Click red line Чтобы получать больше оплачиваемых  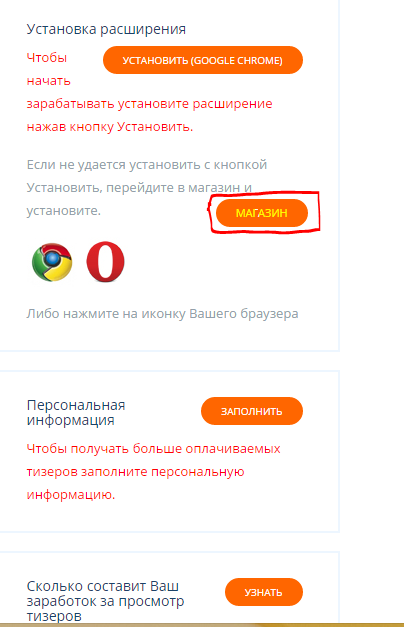coord(153,449)
